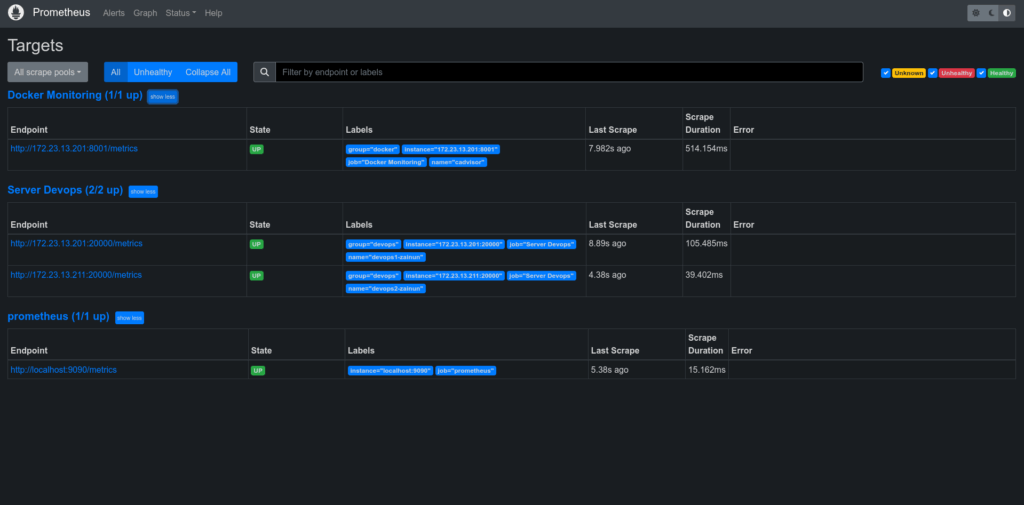Switch to light theme sun icon
This screenshot has height=505, width=1024.
[976, 13]
